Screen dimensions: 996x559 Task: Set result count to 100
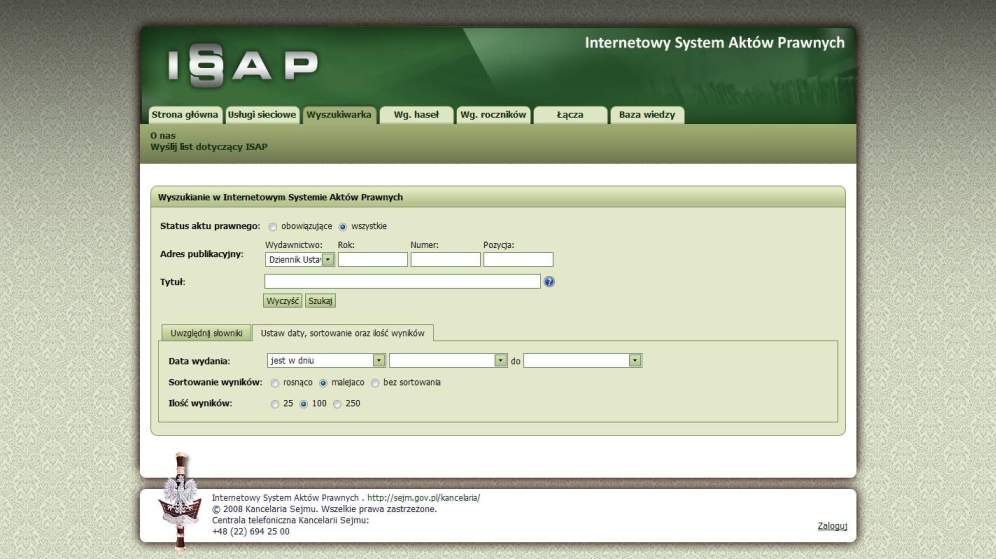304,404
